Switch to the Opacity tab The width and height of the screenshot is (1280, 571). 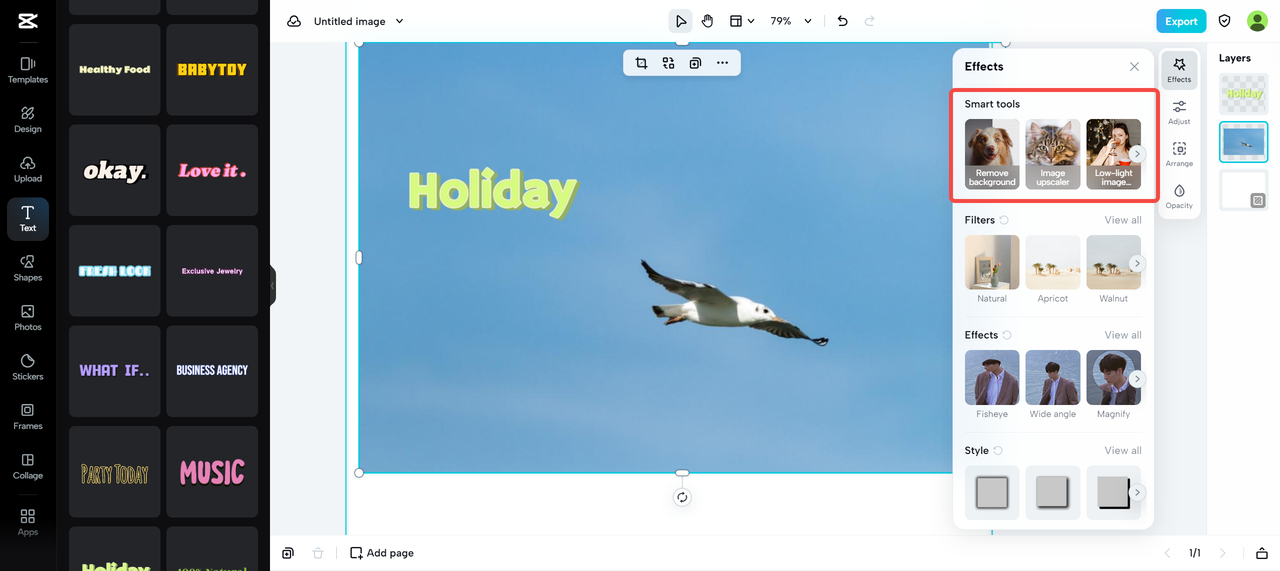point(1179,196)
